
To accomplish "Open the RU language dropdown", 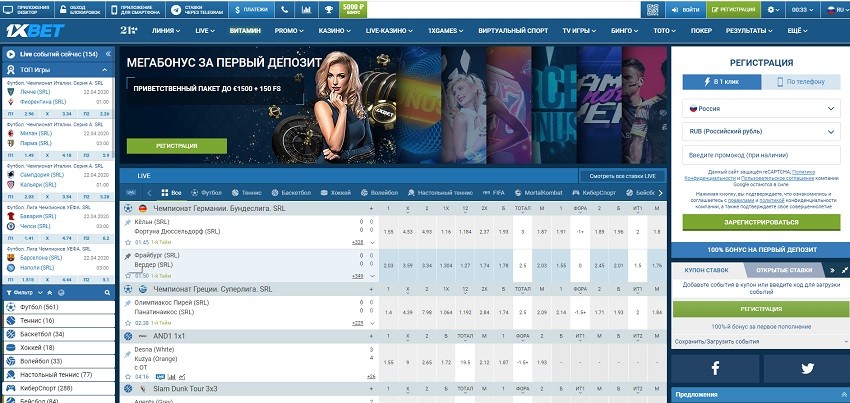I will (x=836, y=10).
